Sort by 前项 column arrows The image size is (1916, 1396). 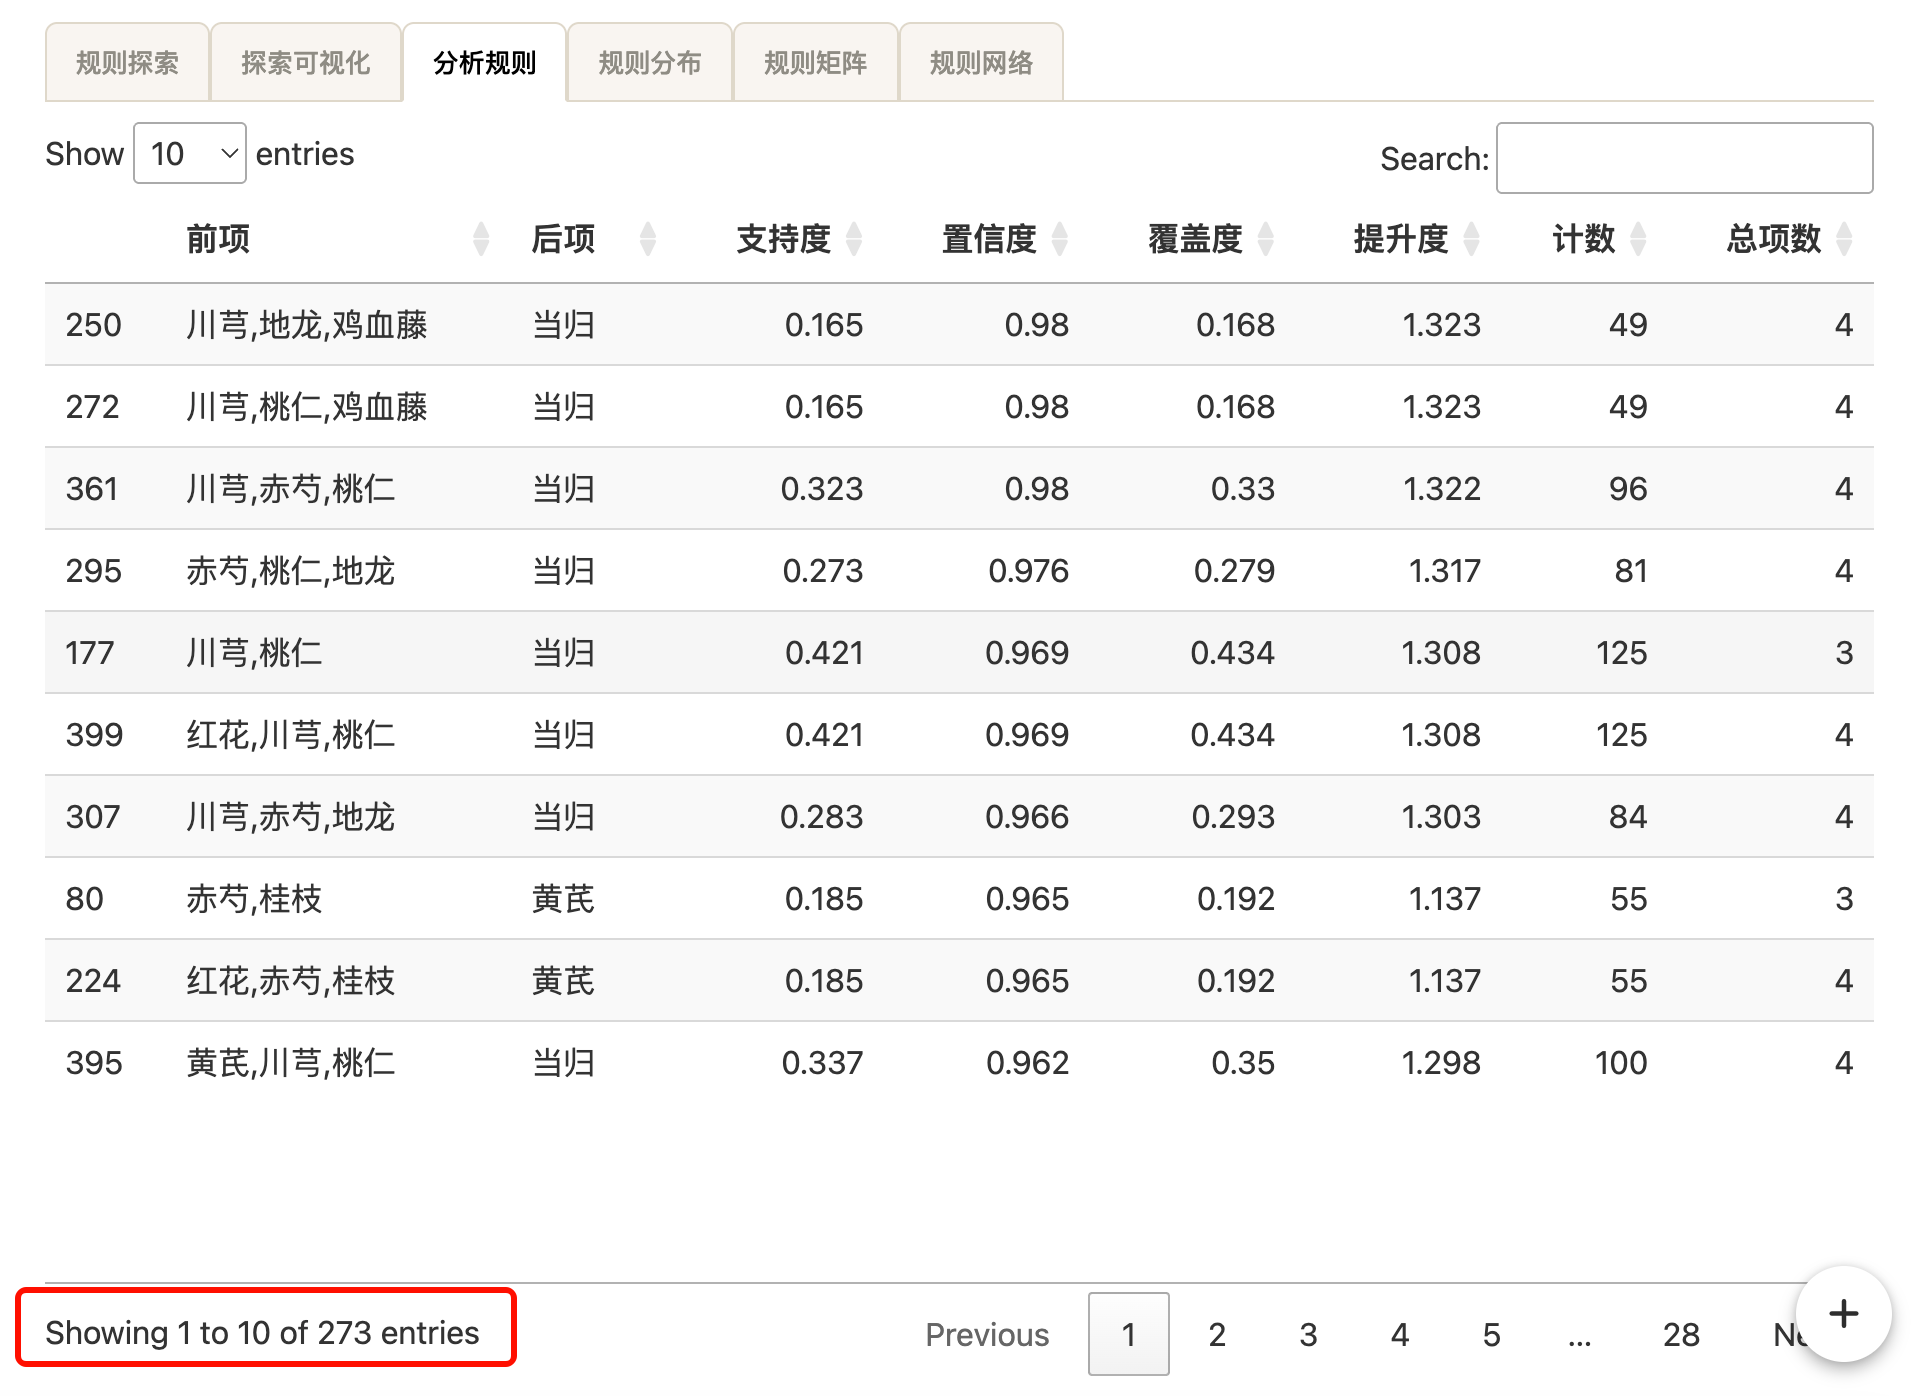click(x=481, y=239)
